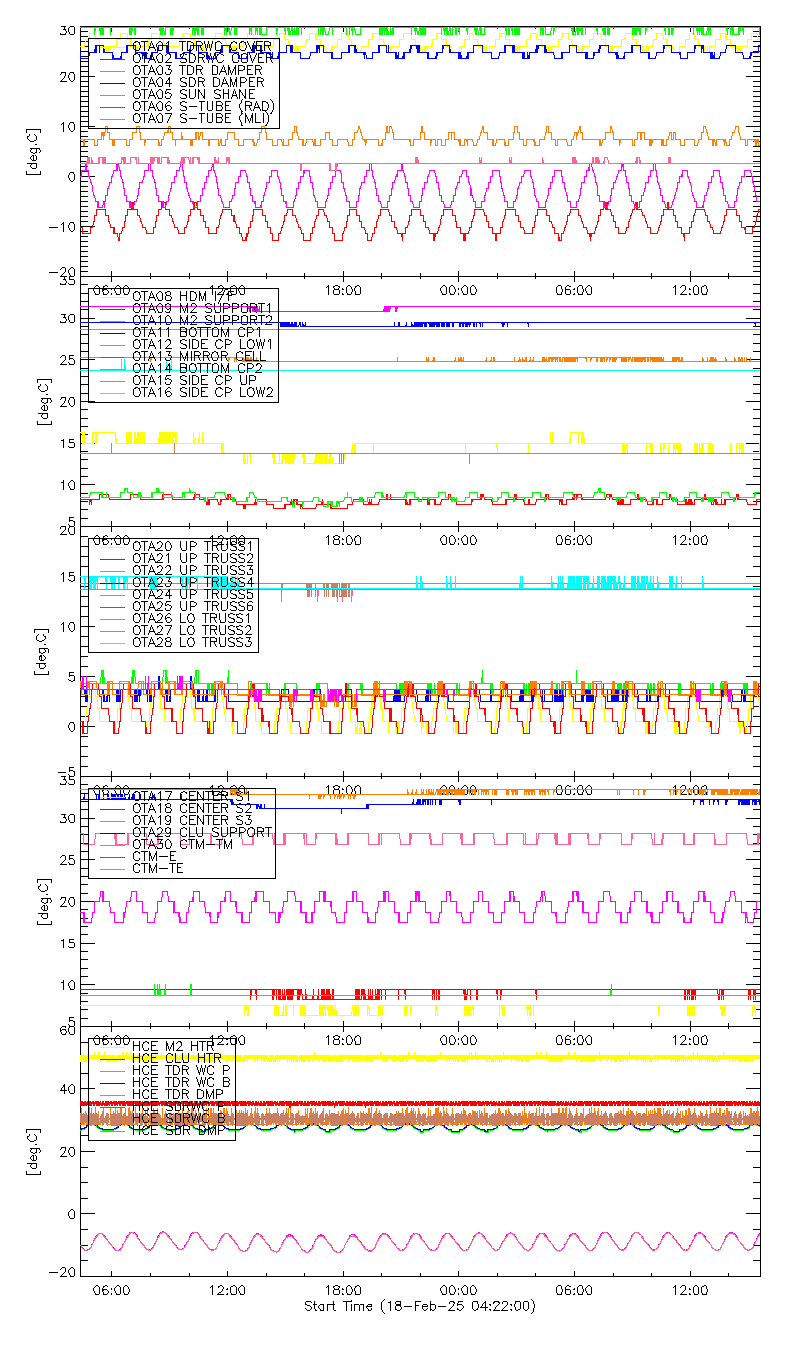Select the OTA28 LO TRUSS3 legend label
Screen dimensions: 800x1350
[193, 642]
